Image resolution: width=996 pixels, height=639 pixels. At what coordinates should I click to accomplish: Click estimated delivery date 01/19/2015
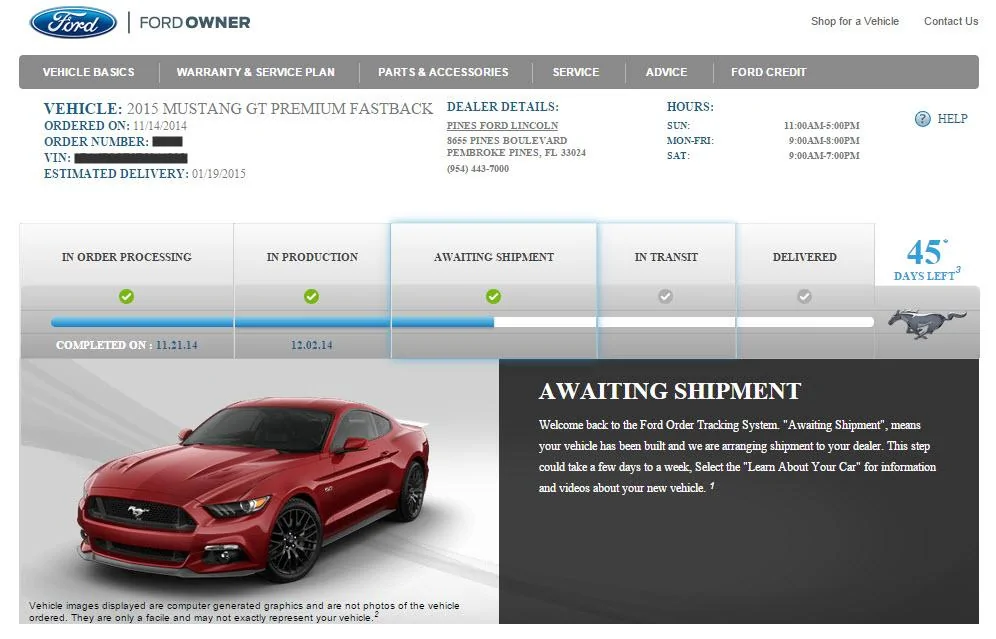tap(219, 174)
